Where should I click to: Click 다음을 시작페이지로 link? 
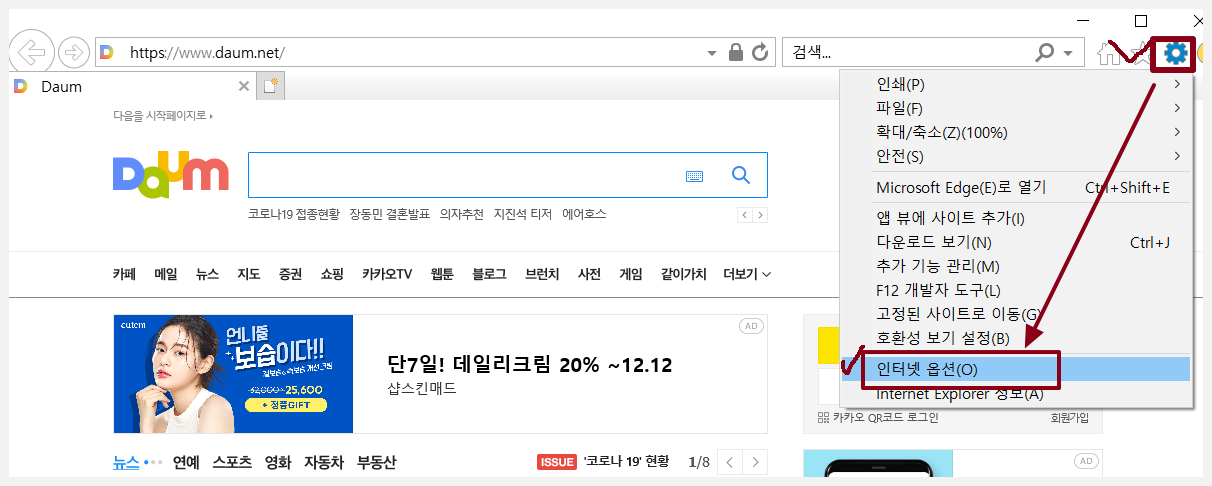pyautogui.click(x=163, y=116)
